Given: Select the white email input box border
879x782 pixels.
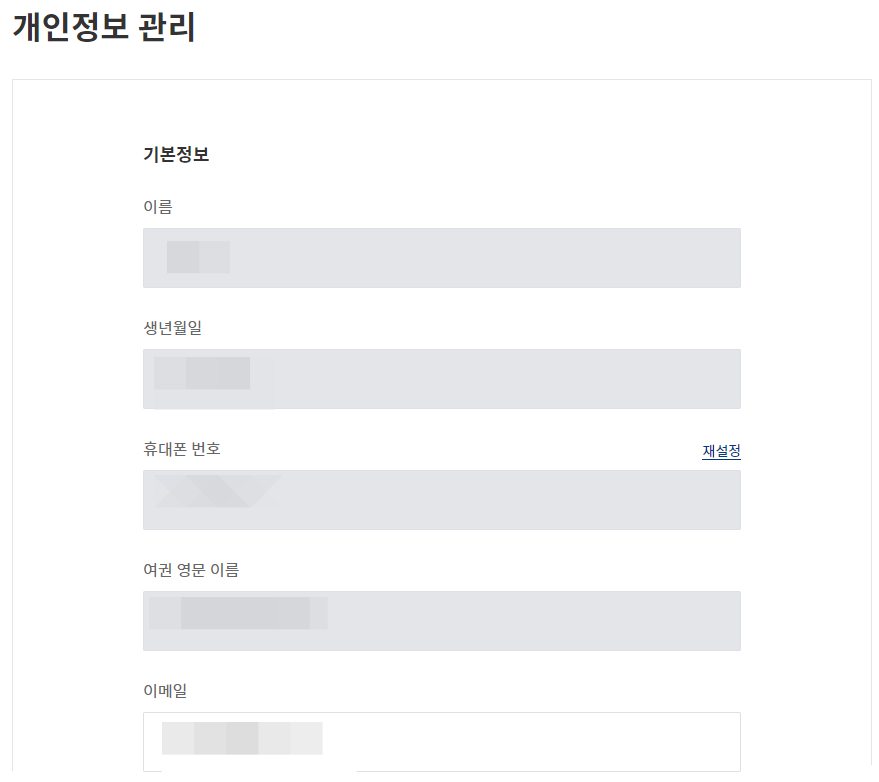Looking at the screenshot, I should coord(145,740).
